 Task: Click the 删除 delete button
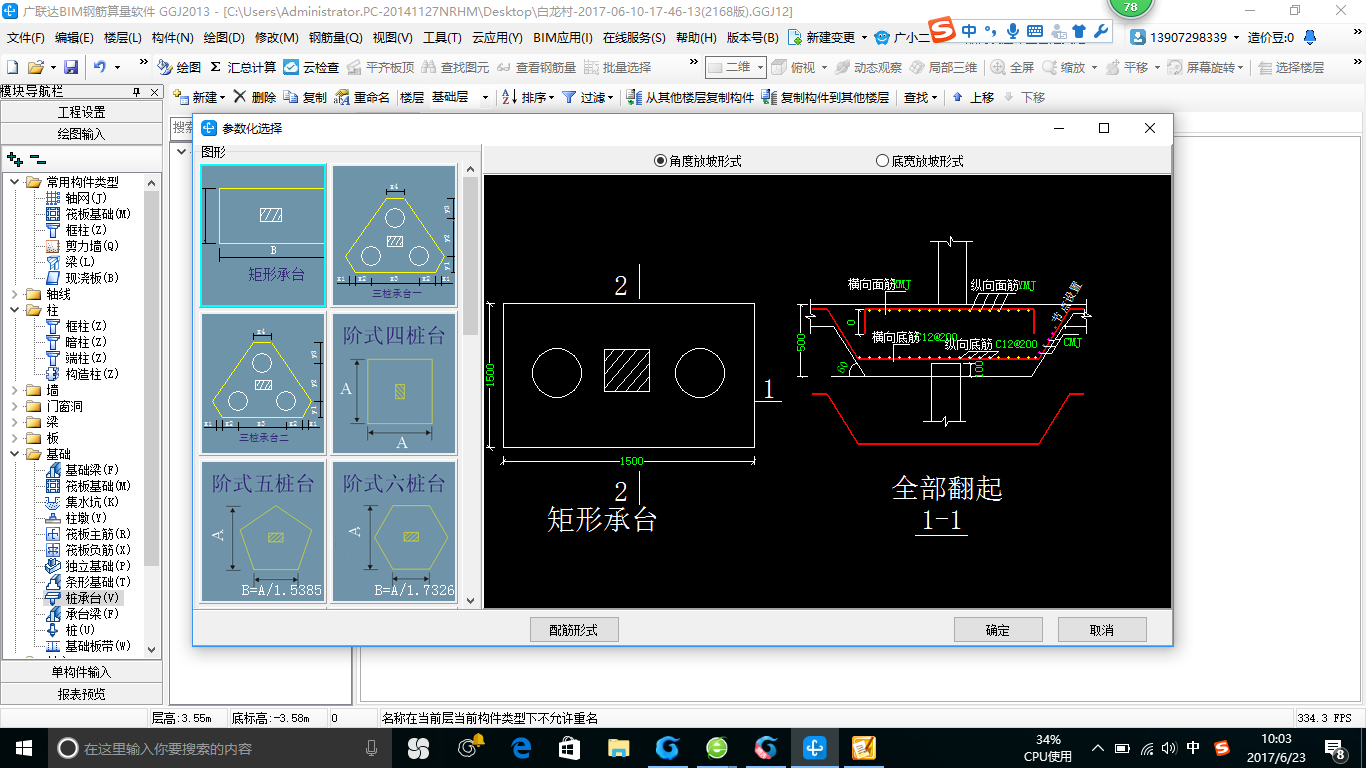(254, 97)
